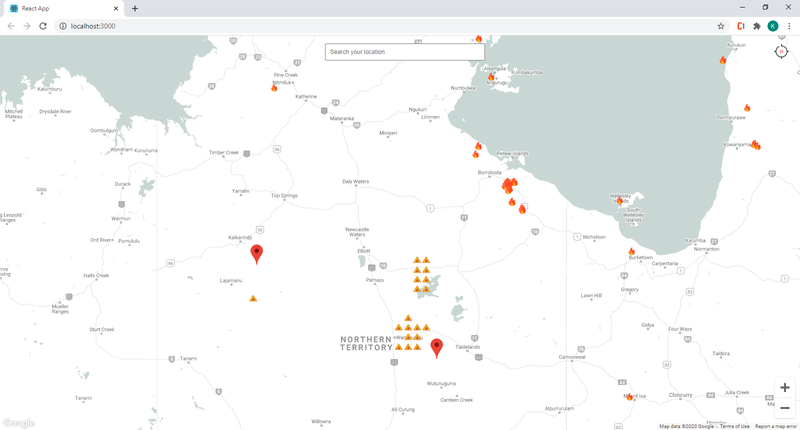800x430 pixels.
Task: Click the locate-me compass icon on map
Action: (x=781, y=51)
